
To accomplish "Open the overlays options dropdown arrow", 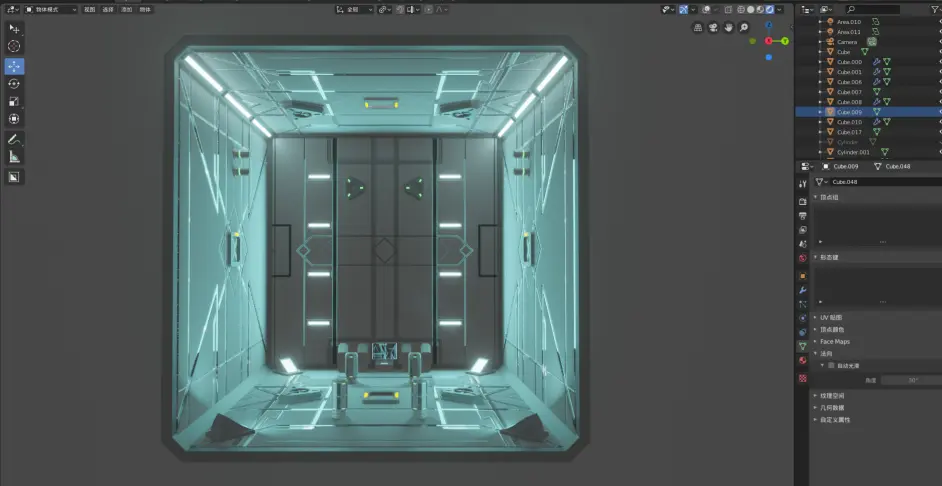I will (x=715, y=10).
